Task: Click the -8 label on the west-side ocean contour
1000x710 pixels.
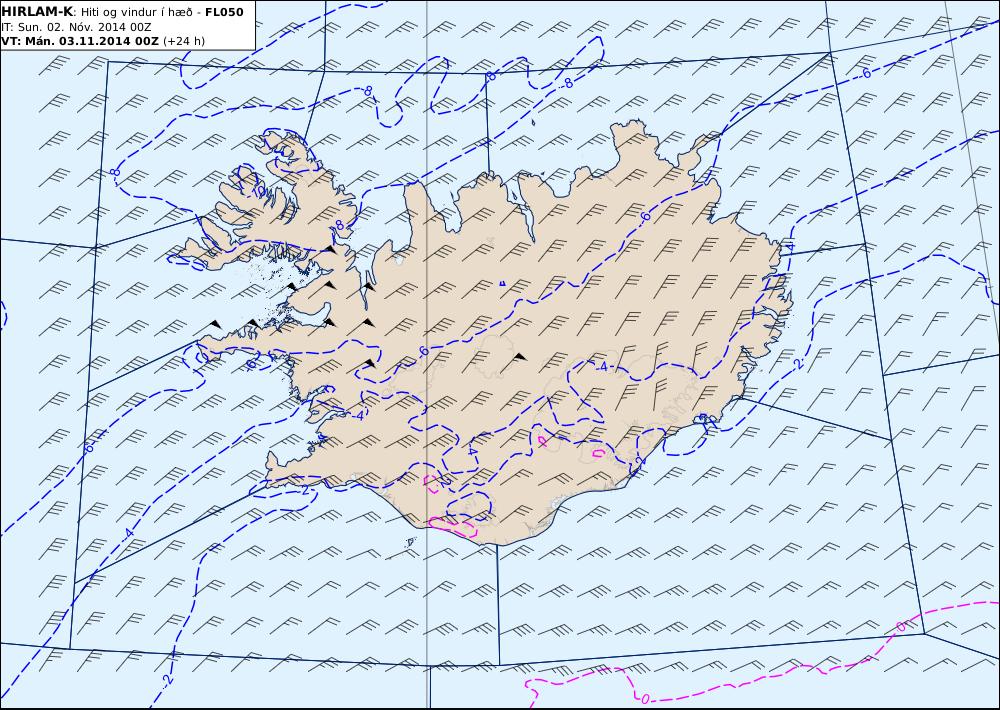Action: [114, 172]
